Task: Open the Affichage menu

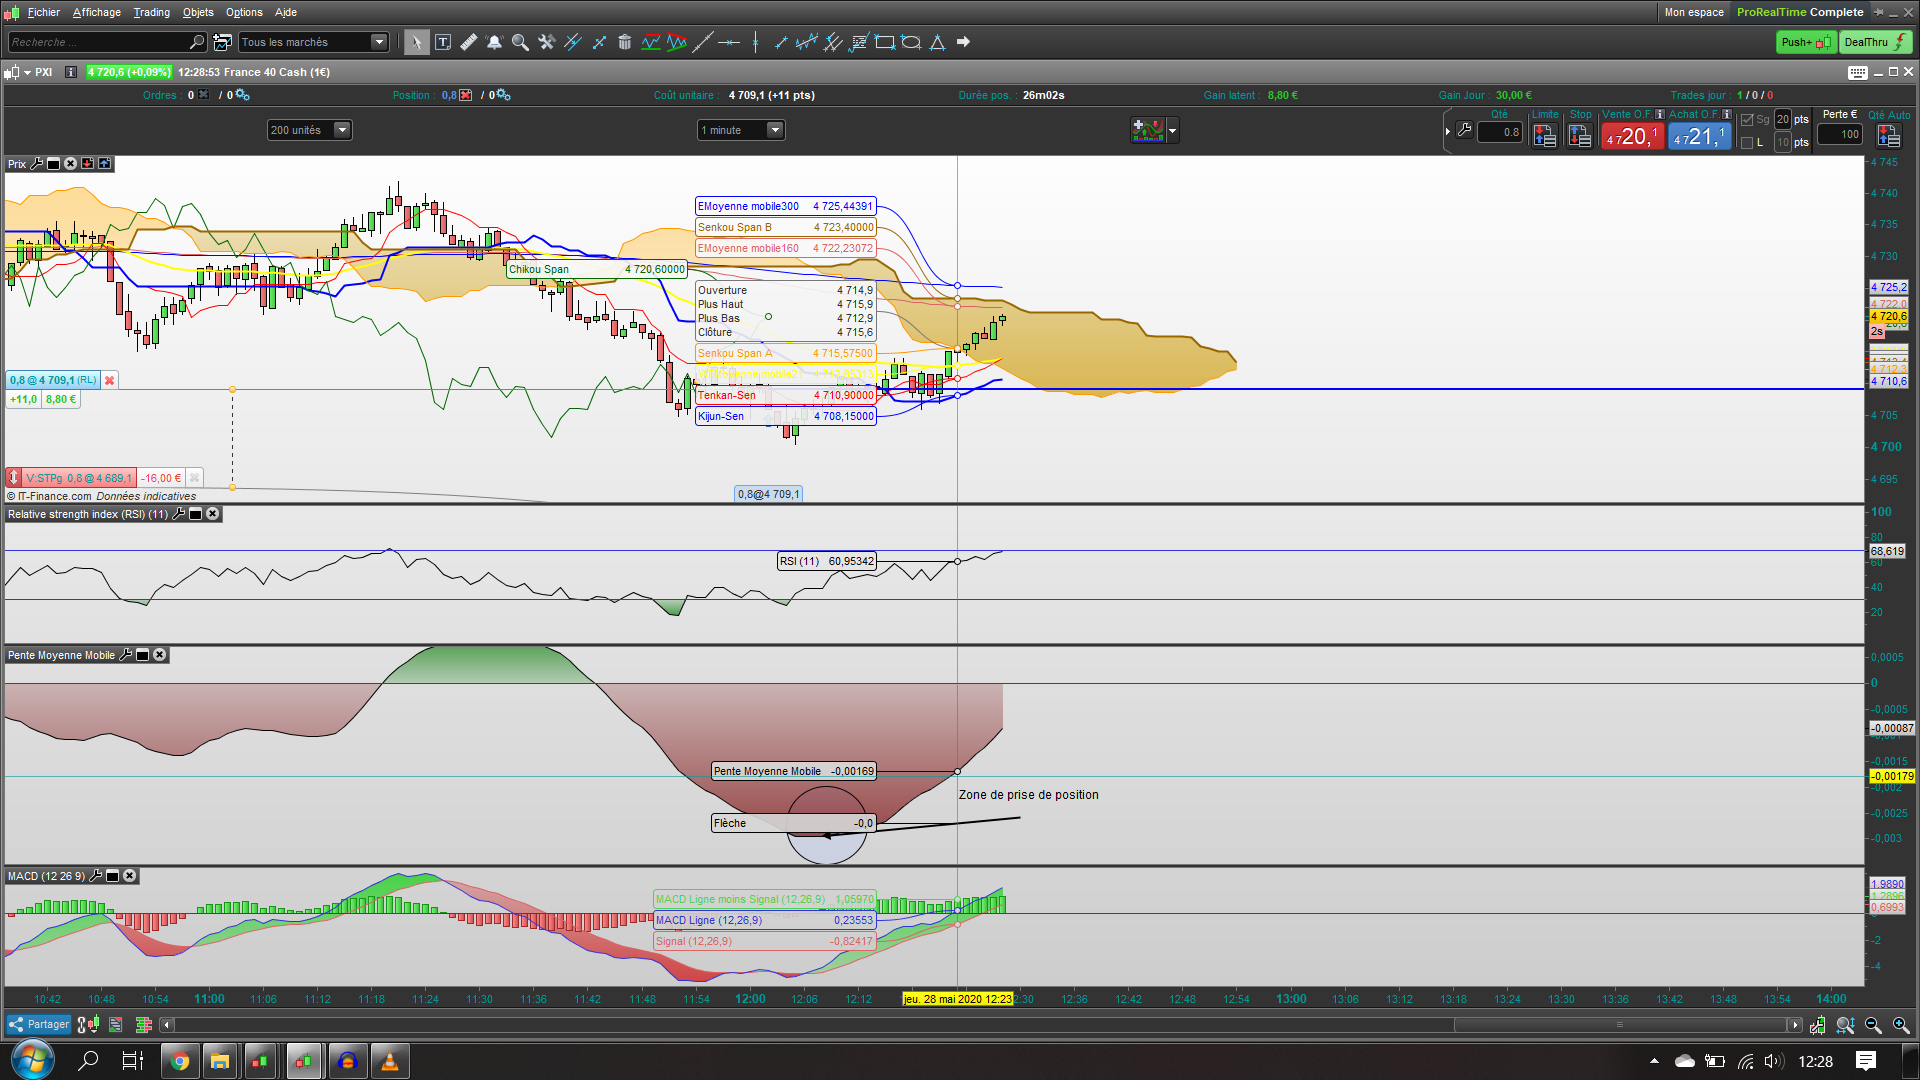Action: [96, 12]
